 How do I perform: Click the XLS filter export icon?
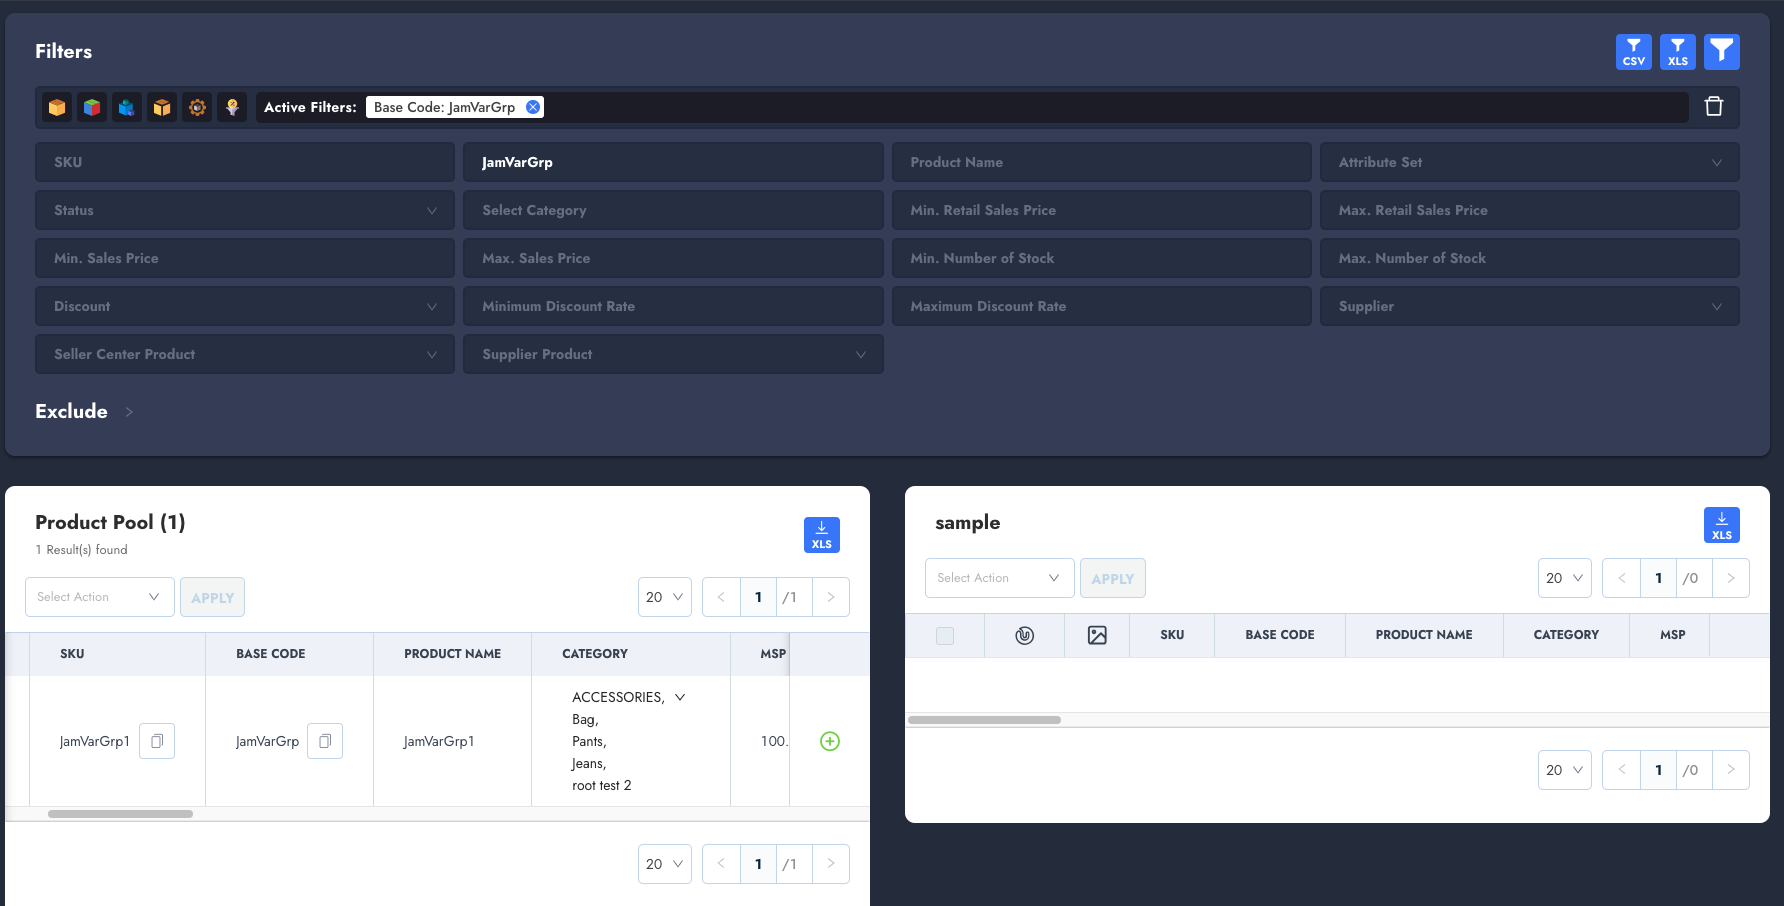[x=1677, y=52]
